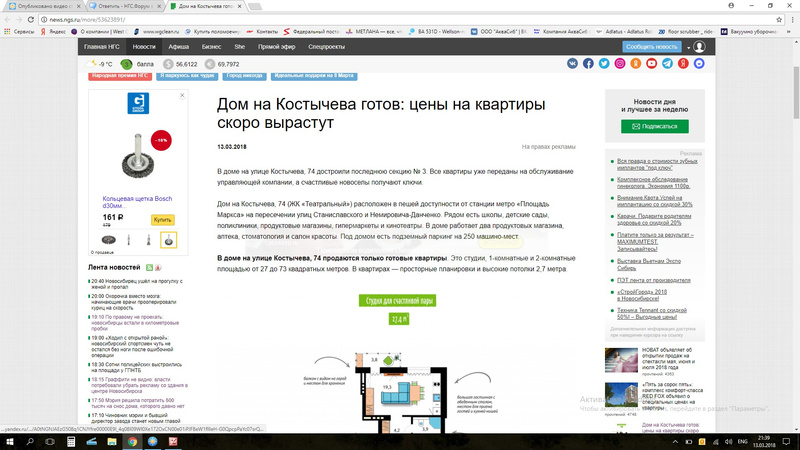Open ad link ПЭТ лента от производителя

[x=654, y=280]
